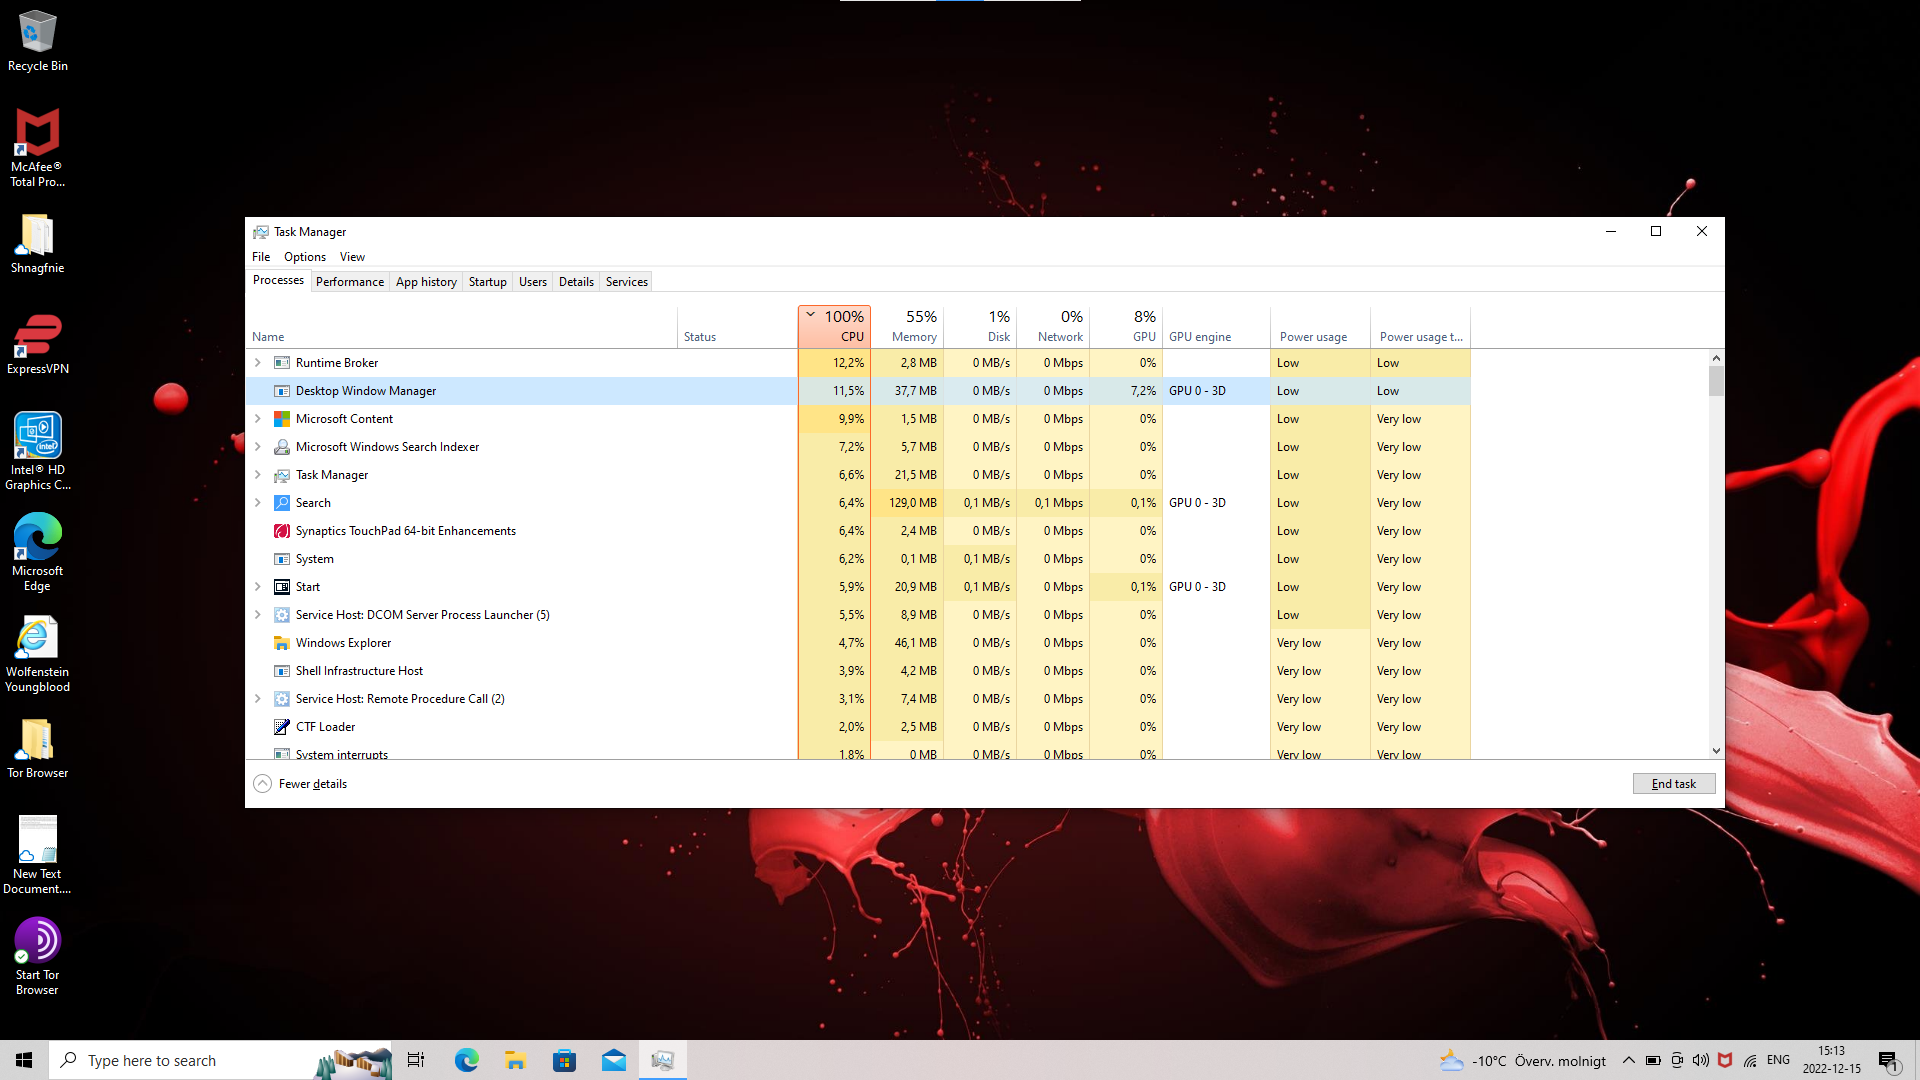The height and width of the screenshot is (1080, 1920).
Task: Open the Microsoft Store from the taskbar
Action: pos(564,1060)
